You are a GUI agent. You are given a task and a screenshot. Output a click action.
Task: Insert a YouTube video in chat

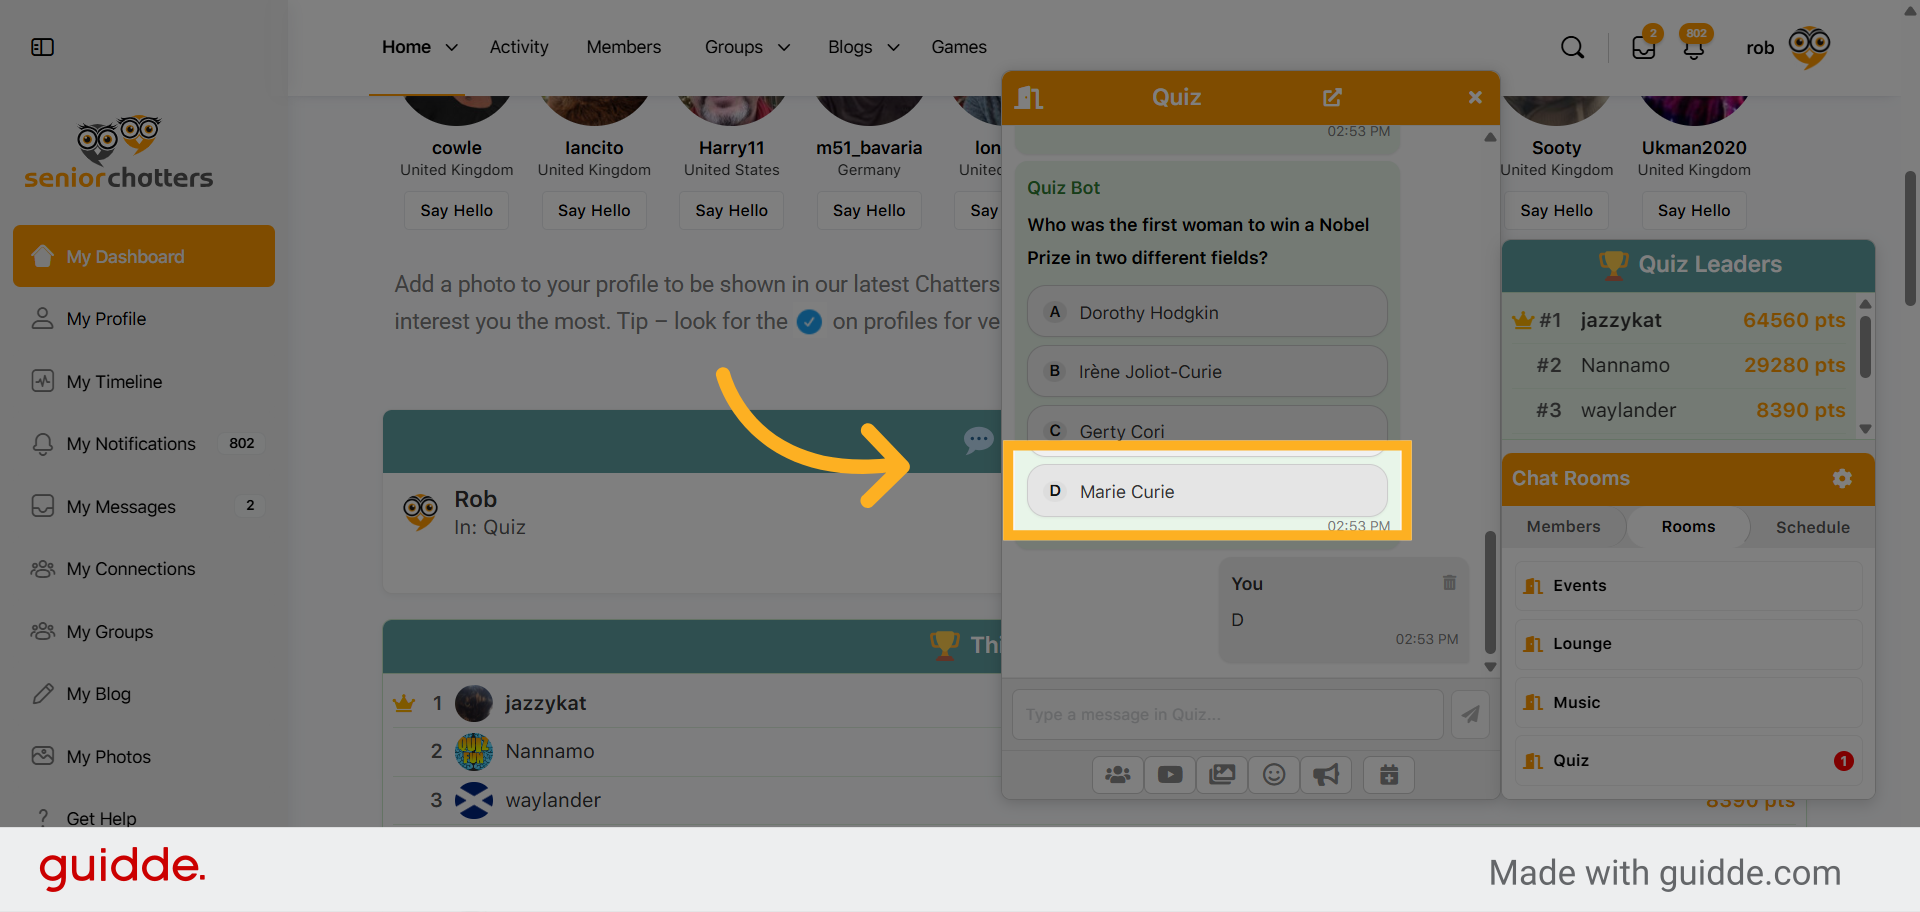1170,775
